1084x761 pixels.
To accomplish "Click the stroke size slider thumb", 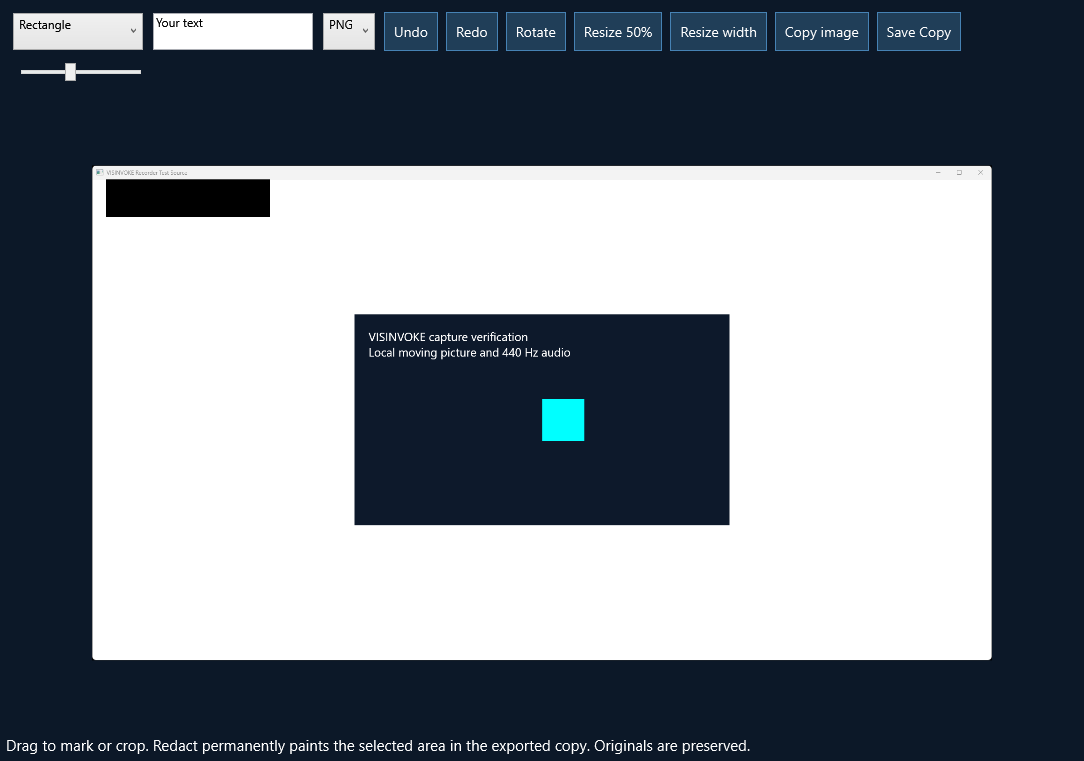I will [71, 72].
